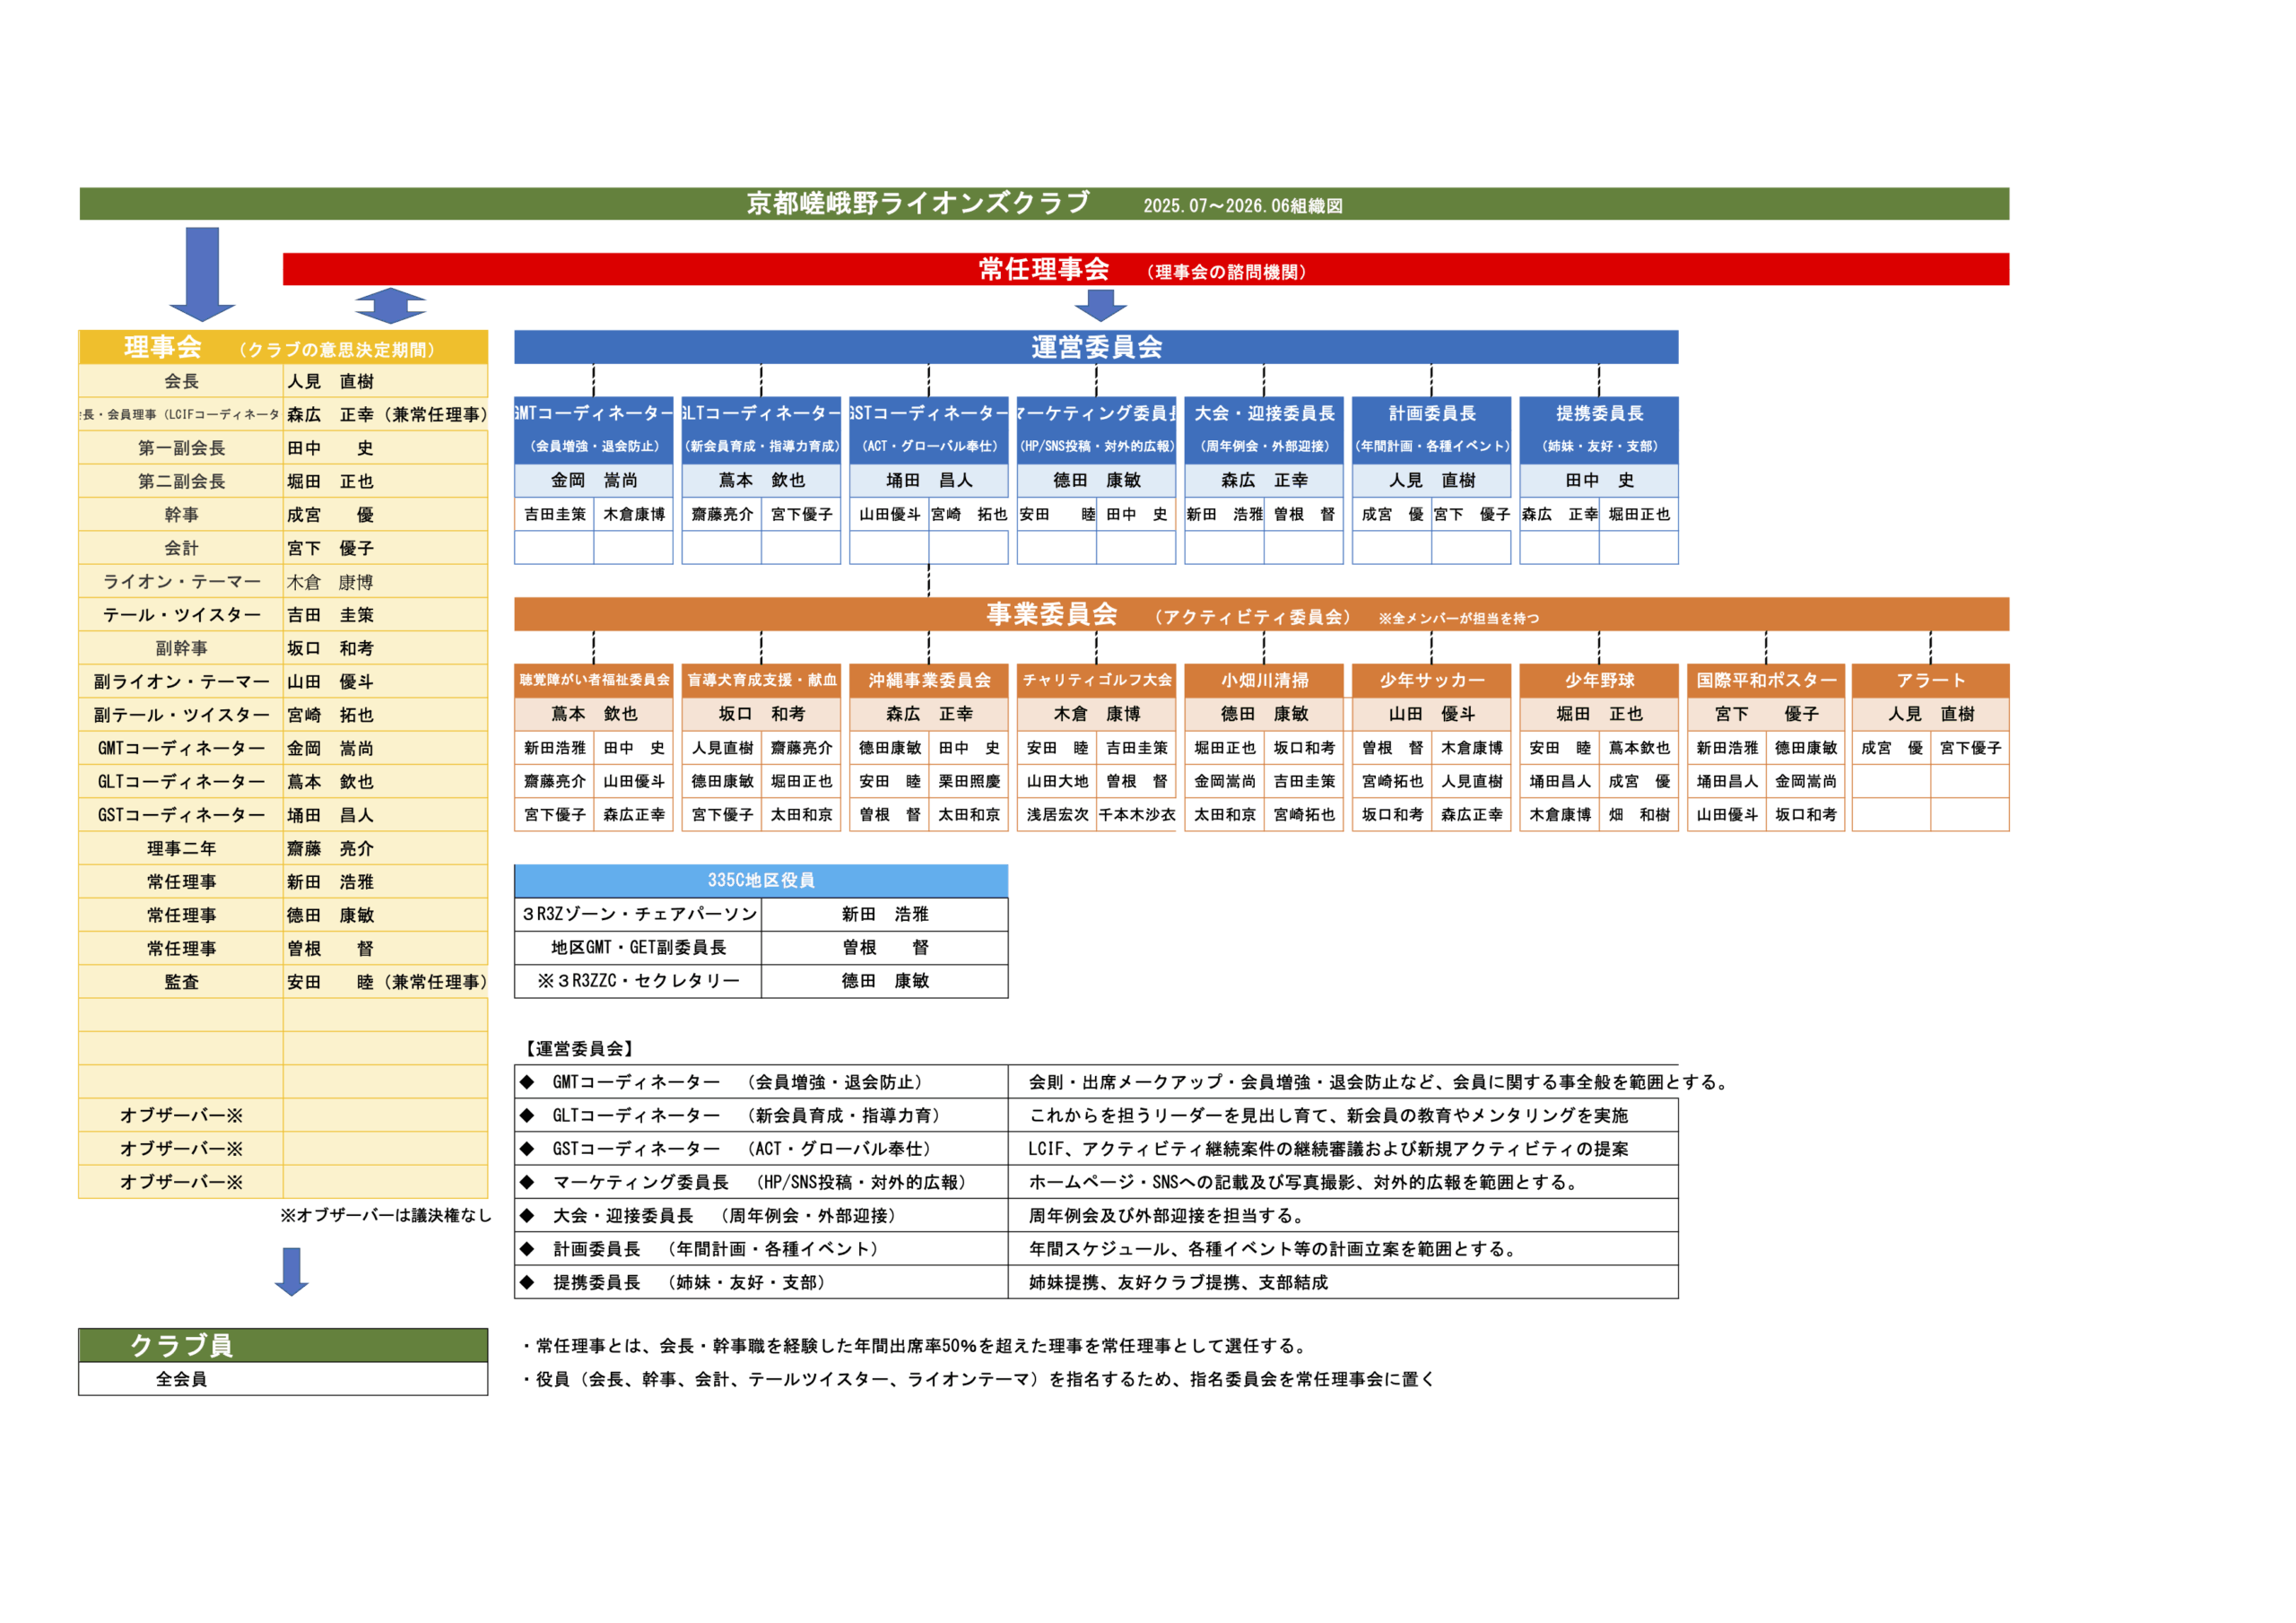Select the name 千本木沙衣
This screenshot has width=2296, height=1623.
tap(1136, 815)
